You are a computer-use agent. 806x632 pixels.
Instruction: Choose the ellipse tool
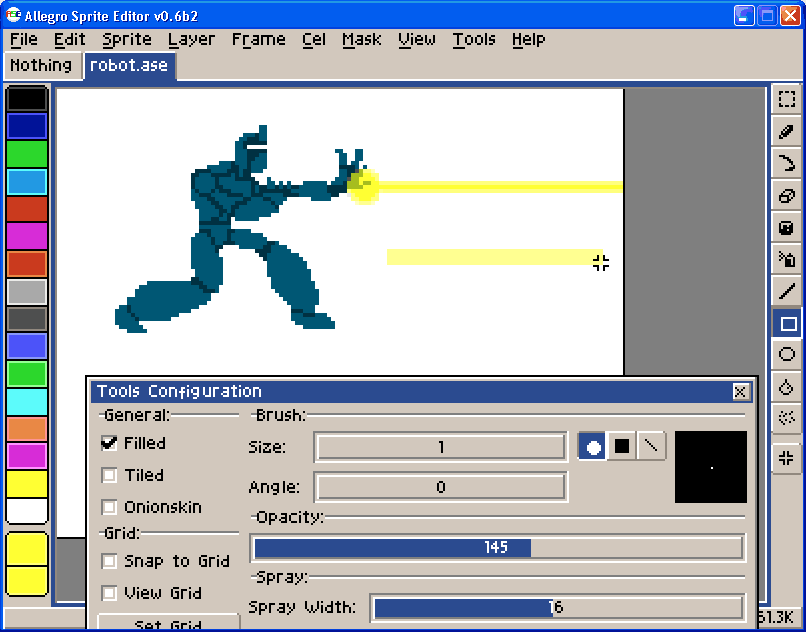786,355
